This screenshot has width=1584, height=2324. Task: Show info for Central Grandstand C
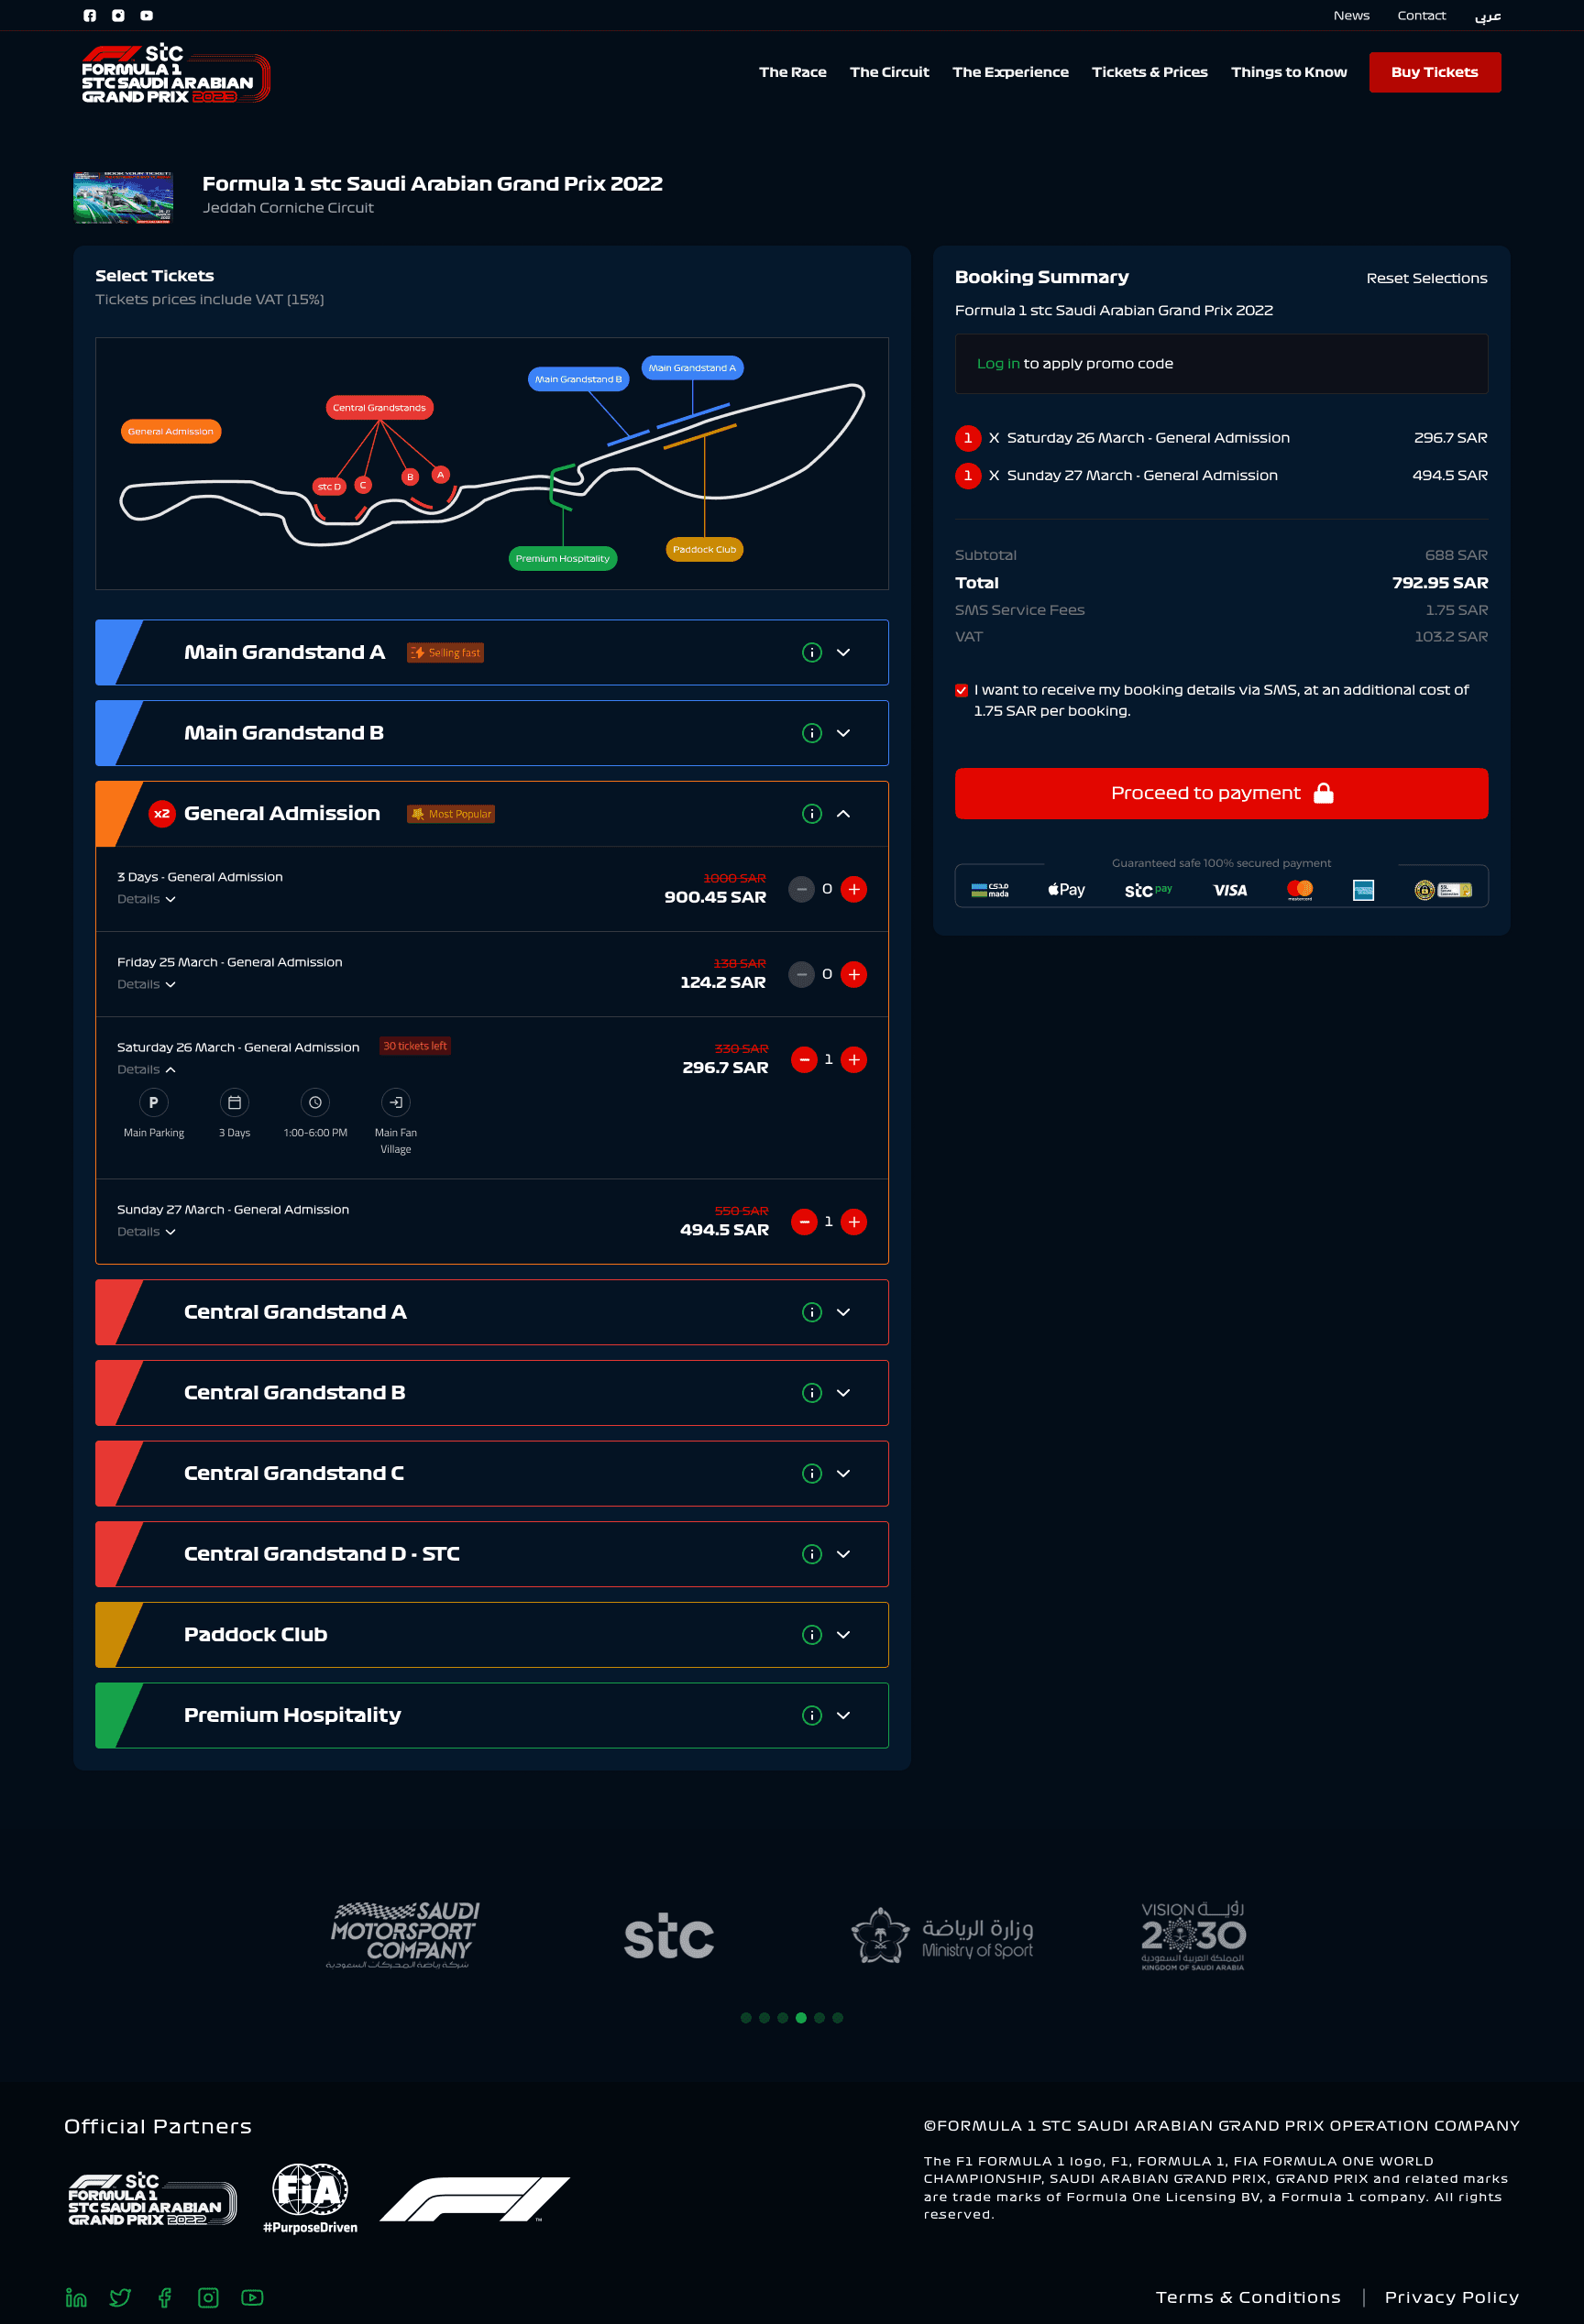812,1473
